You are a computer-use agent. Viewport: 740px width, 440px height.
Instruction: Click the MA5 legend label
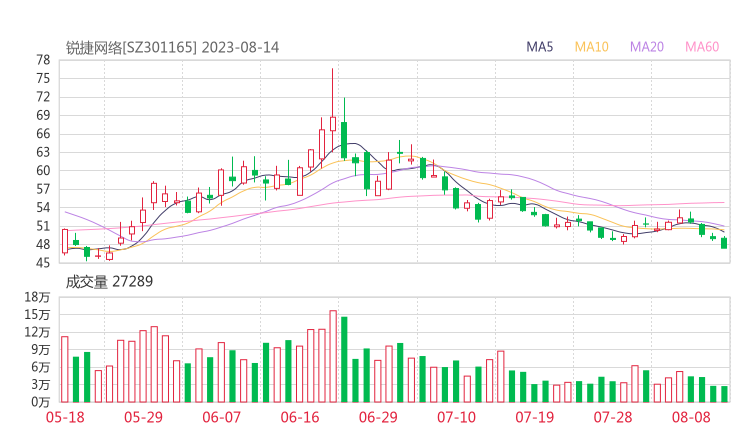coord(539,47)
